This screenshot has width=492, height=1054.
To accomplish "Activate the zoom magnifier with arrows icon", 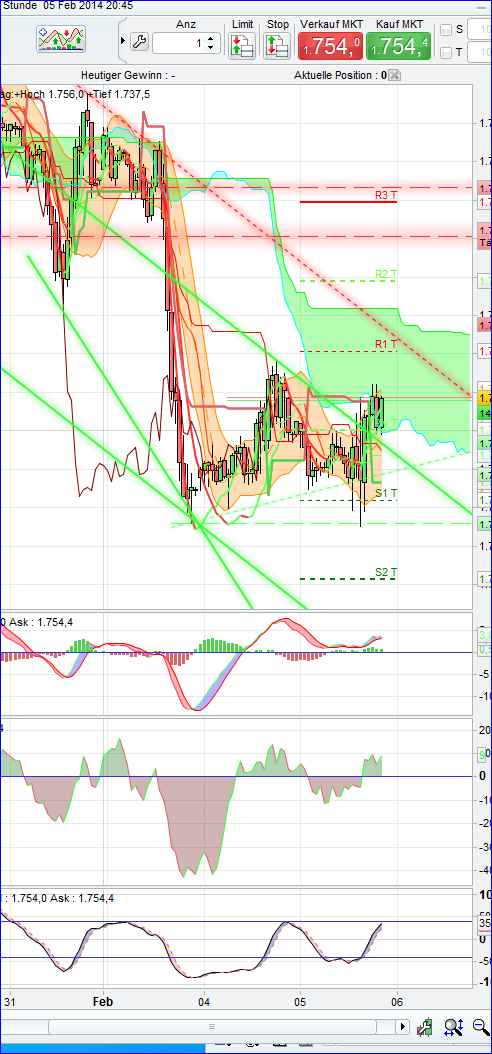I will [x=454, y=1026].
